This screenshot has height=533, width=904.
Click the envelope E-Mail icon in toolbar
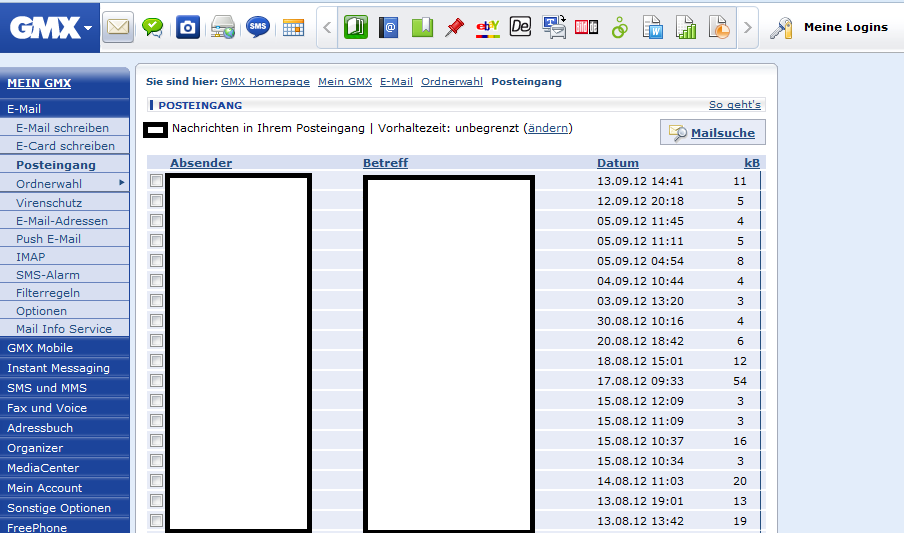(119, 27)
